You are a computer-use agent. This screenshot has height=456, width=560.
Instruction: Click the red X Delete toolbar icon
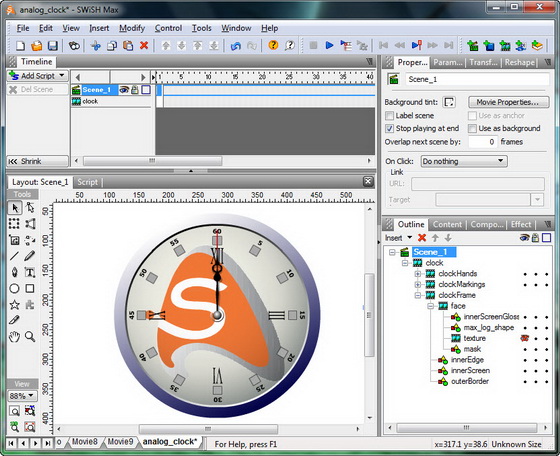point(144,45)
